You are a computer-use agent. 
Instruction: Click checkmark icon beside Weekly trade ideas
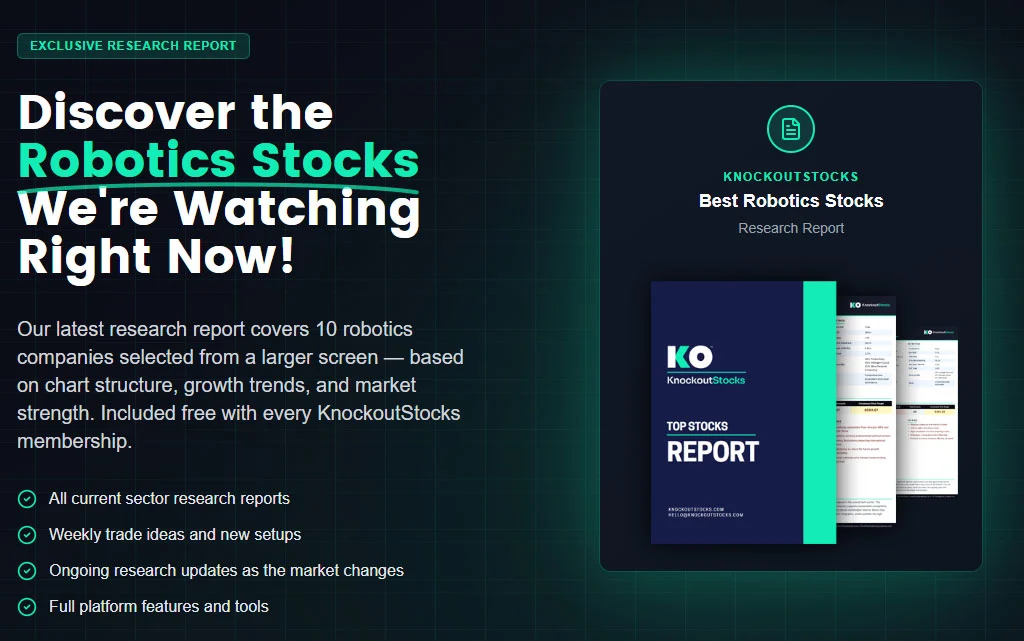(x=27, y=534)
